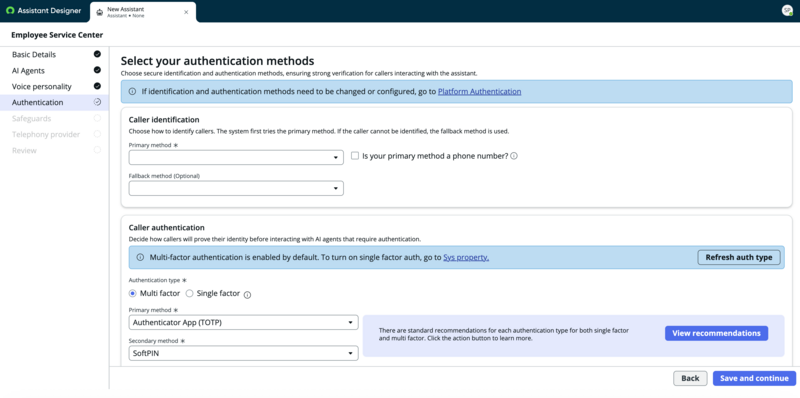The height and width of the screenshot is (398, 800).
Task: Click Save and continue
Action: (x=754, y=378)
